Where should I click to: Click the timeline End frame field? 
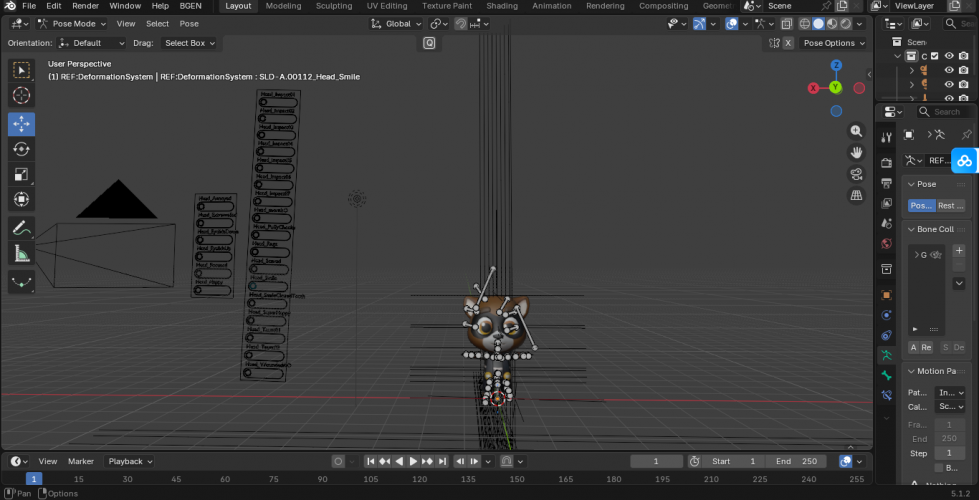[x=797, y=461]
